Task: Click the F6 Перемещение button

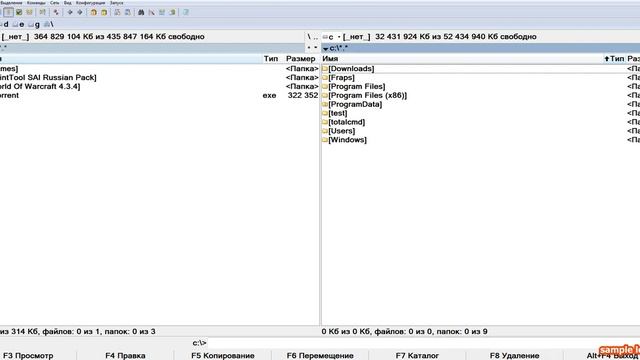Action: click(320, 356)
